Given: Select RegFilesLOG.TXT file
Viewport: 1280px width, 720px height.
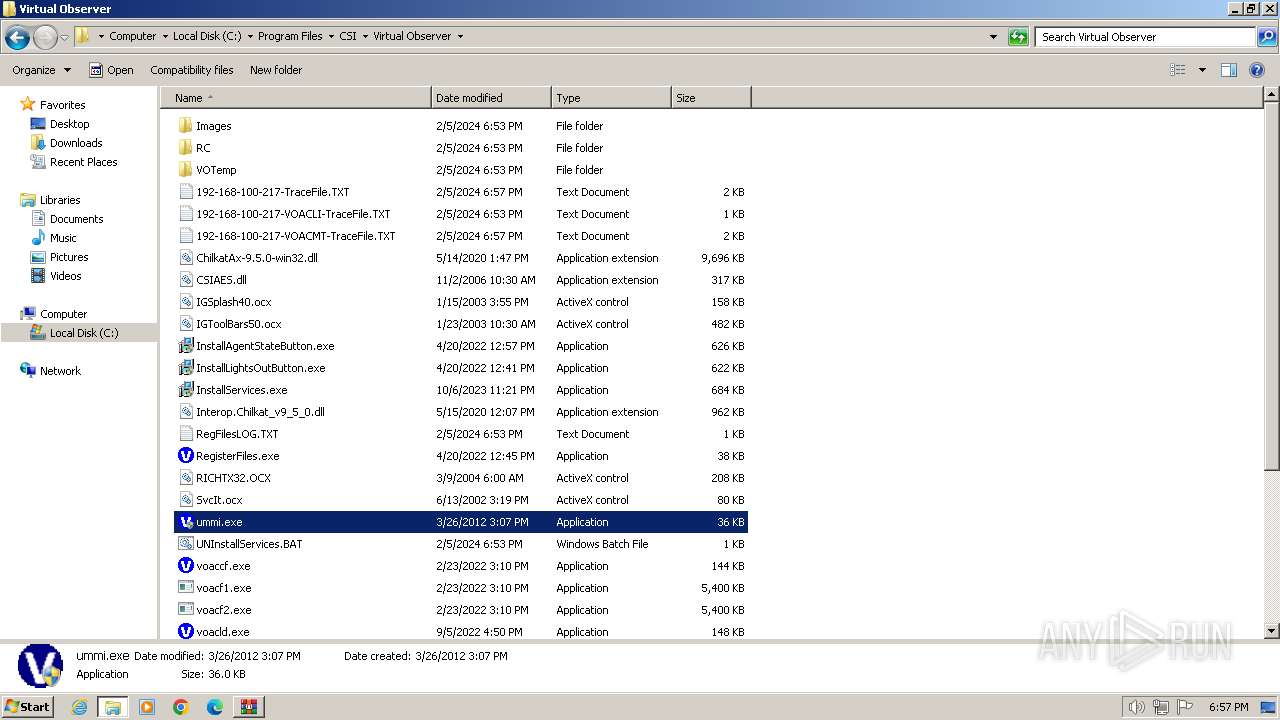Looking at the screenshot, I should coord(237,434).
